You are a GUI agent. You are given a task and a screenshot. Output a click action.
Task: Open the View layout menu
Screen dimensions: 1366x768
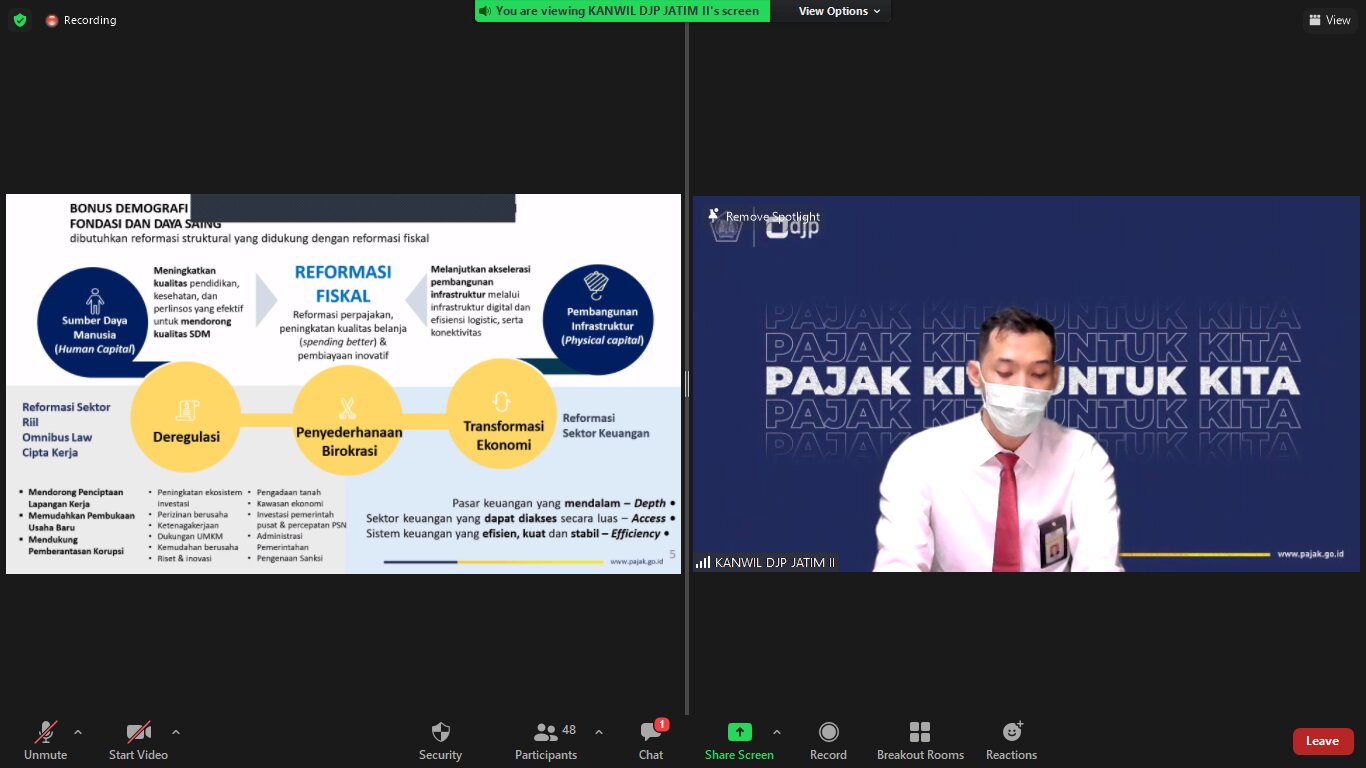(x=1329, y=20)
